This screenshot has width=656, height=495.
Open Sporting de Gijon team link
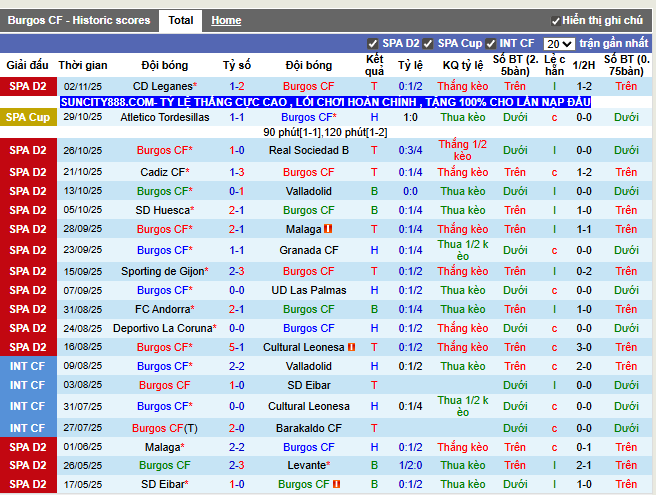click(164, 271)
